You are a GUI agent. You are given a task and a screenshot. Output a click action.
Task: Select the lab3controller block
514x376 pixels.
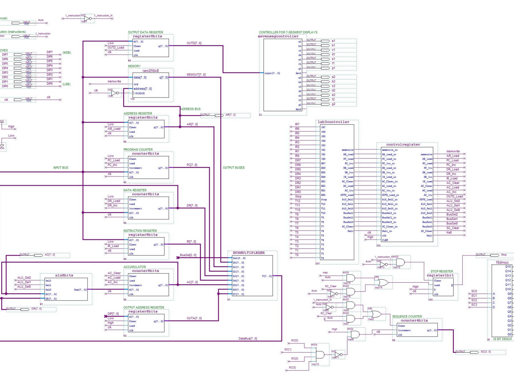tap(337, 192)
